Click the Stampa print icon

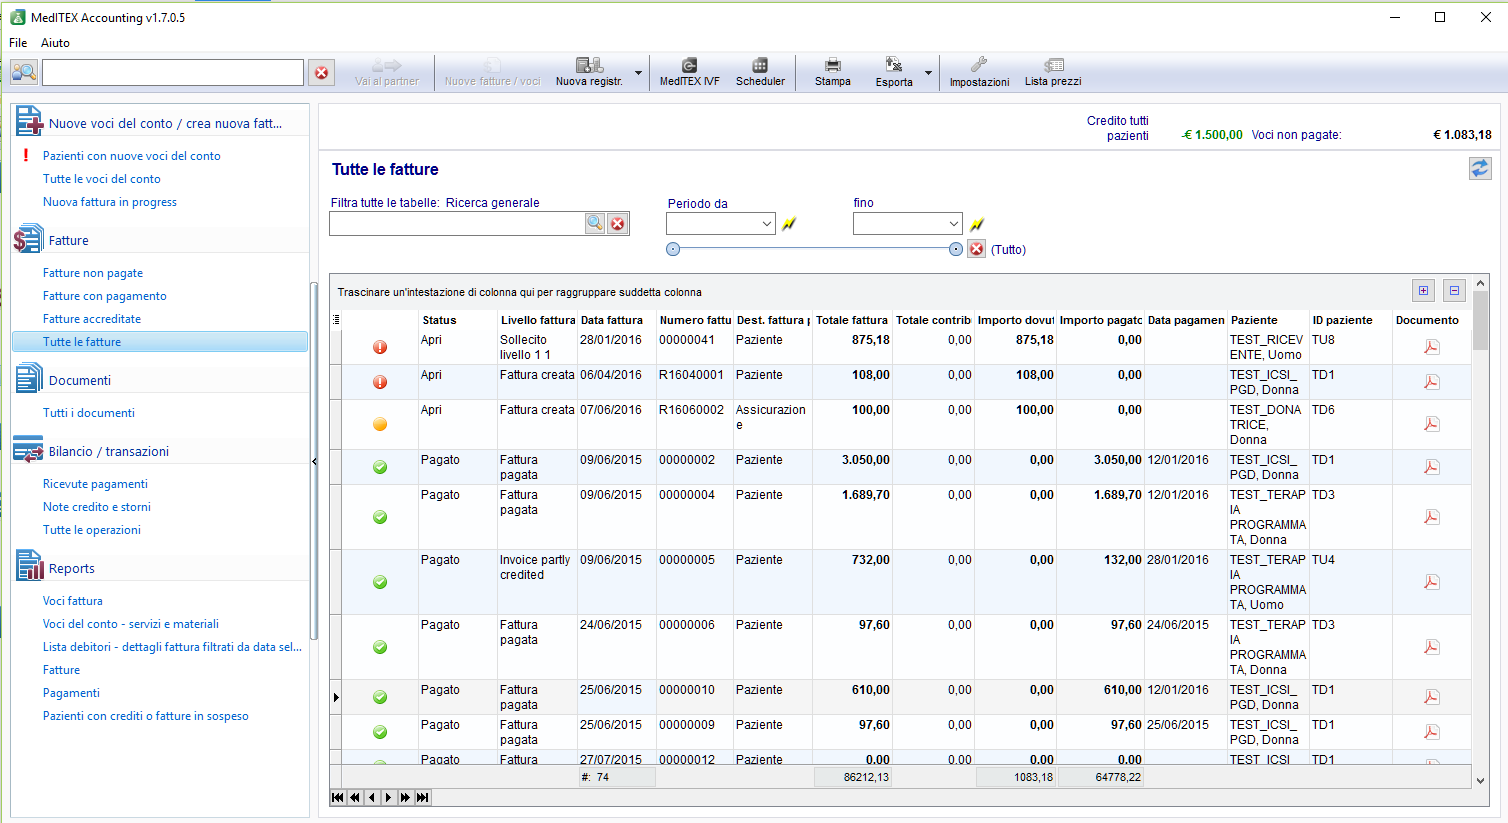[832, 65]
